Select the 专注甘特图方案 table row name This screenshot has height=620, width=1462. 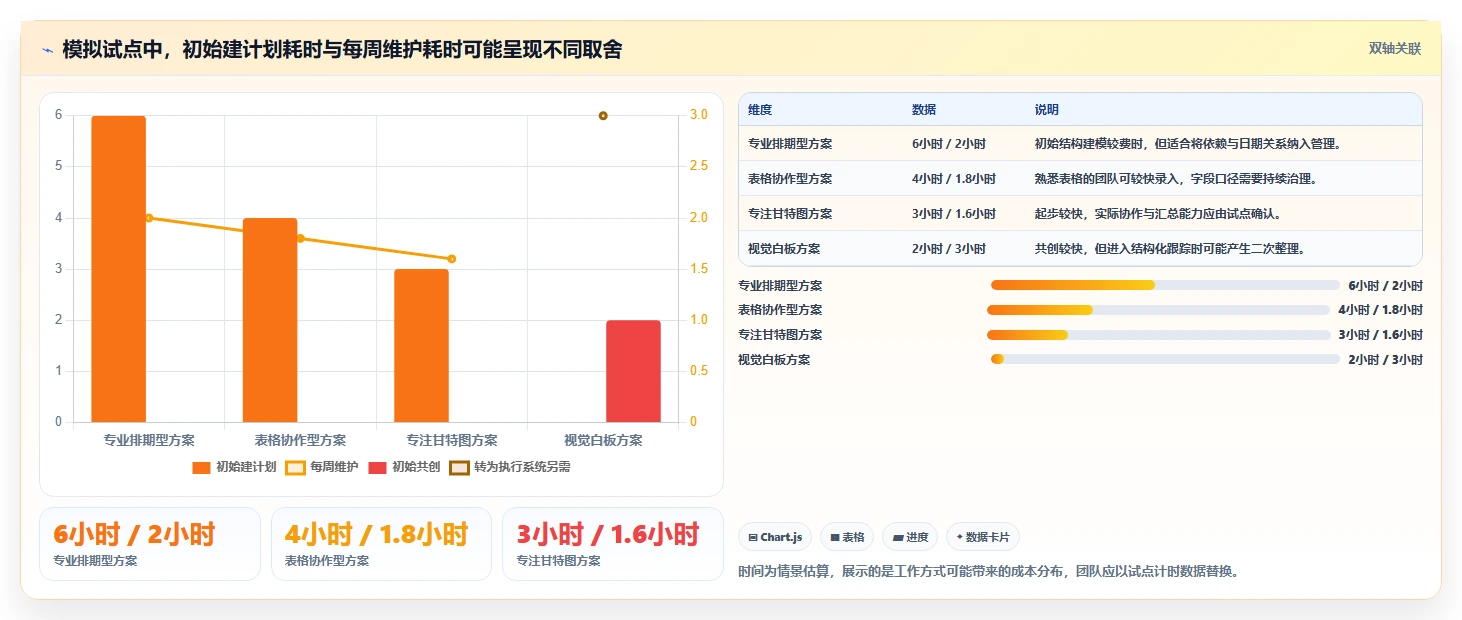point(790,214)
